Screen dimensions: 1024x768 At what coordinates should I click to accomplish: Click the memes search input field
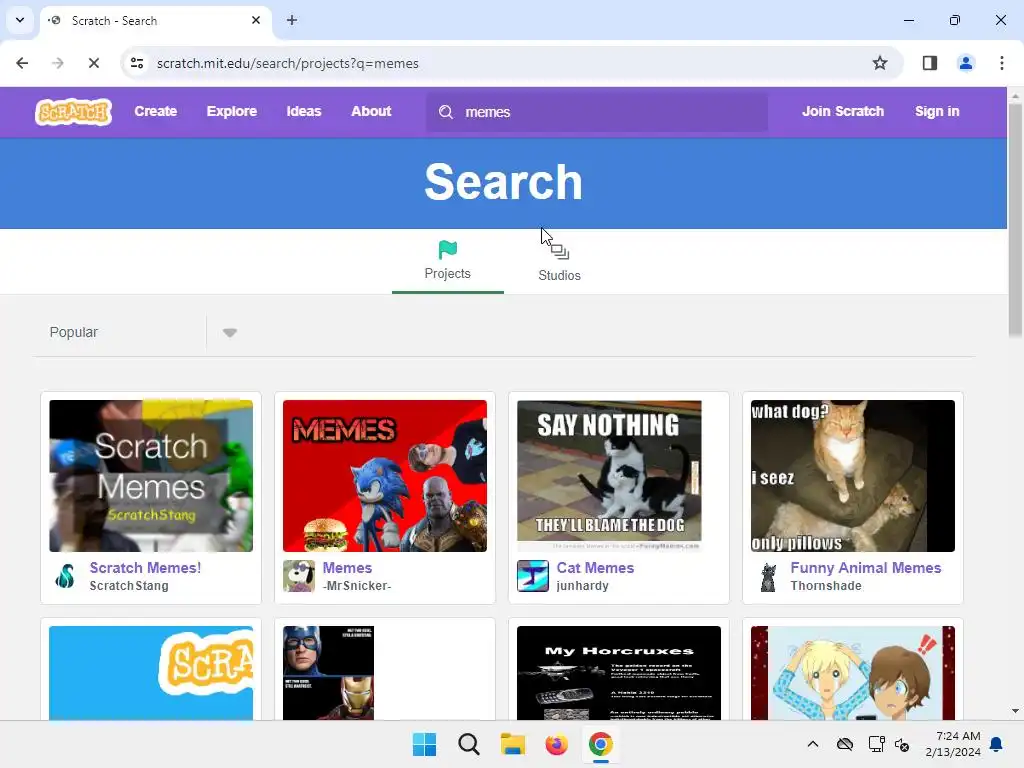[596, 112]
